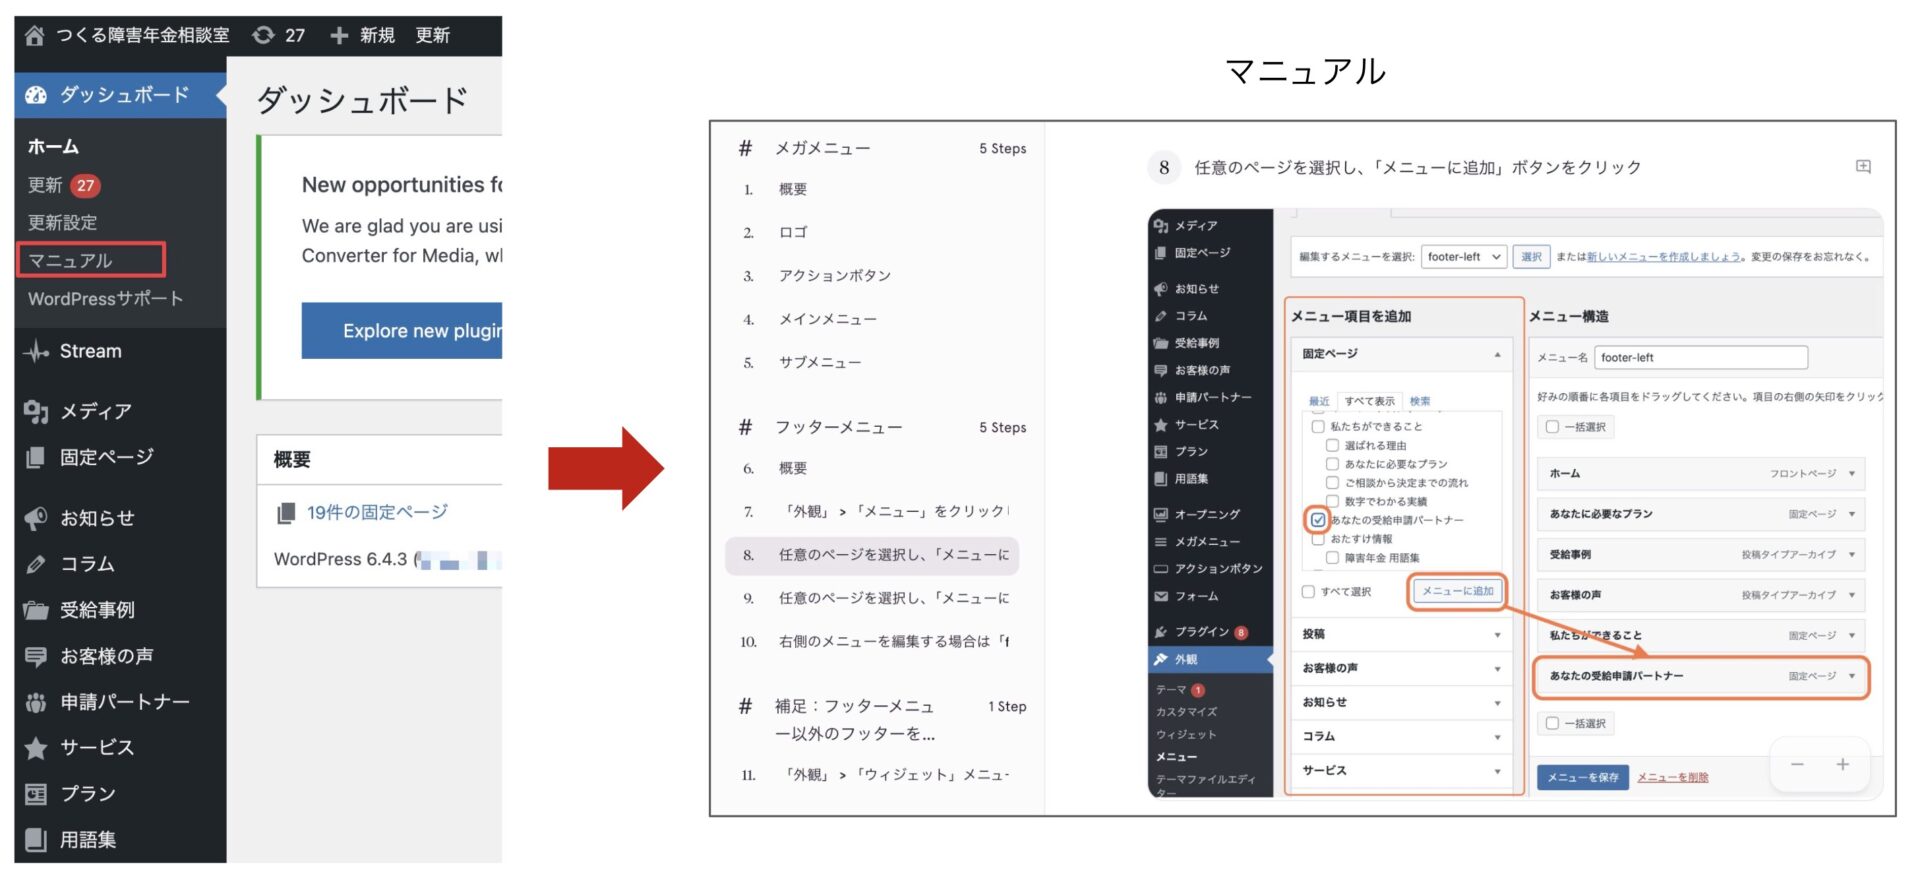1920x880 pixels.
Task: Check the 選ばれる理由 page checkbox
Action: pos(1332,446)
